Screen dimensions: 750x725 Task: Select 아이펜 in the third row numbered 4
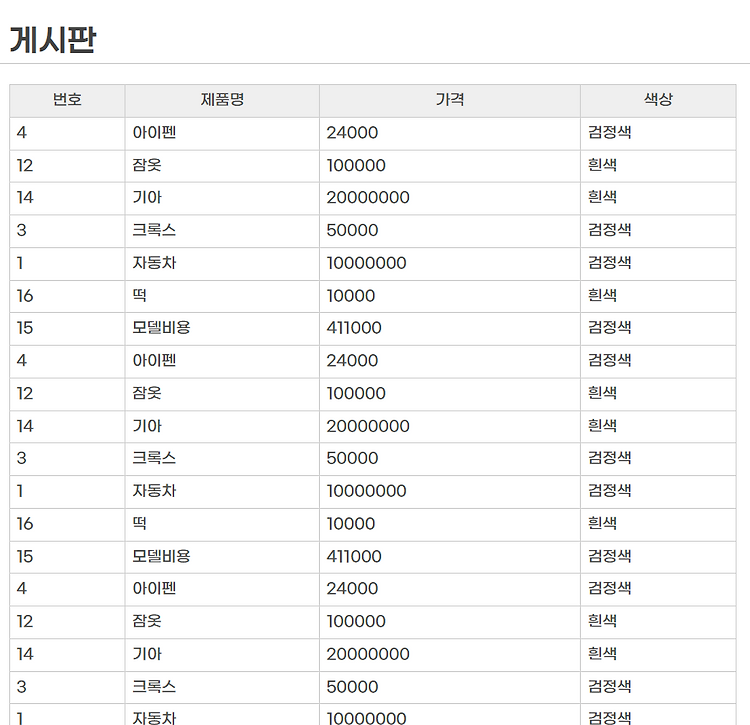(154, 589)
